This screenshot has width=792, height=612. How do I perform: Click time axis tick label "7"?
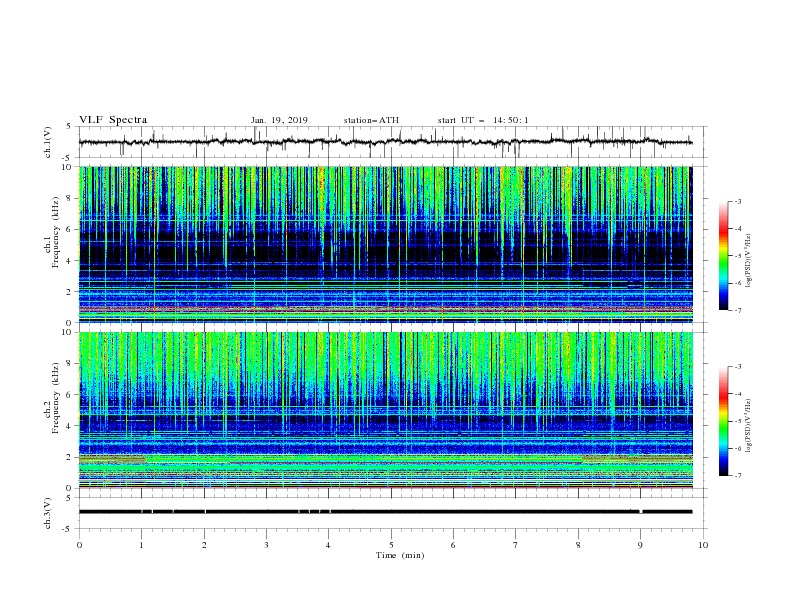tap(516, 545)
